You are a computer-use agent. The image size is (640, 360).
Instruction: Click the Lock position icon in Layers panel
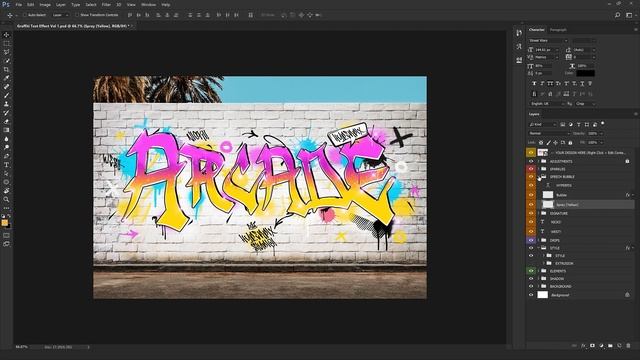[556, 142]
